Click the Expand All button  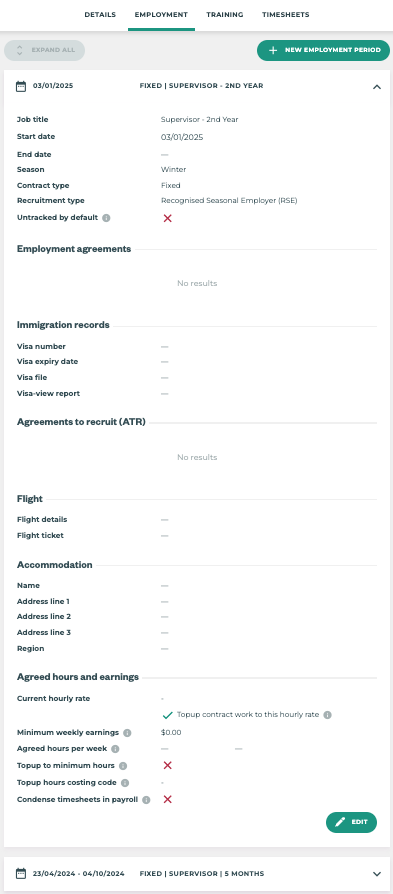pyautogui.click(x=44, y=50)
